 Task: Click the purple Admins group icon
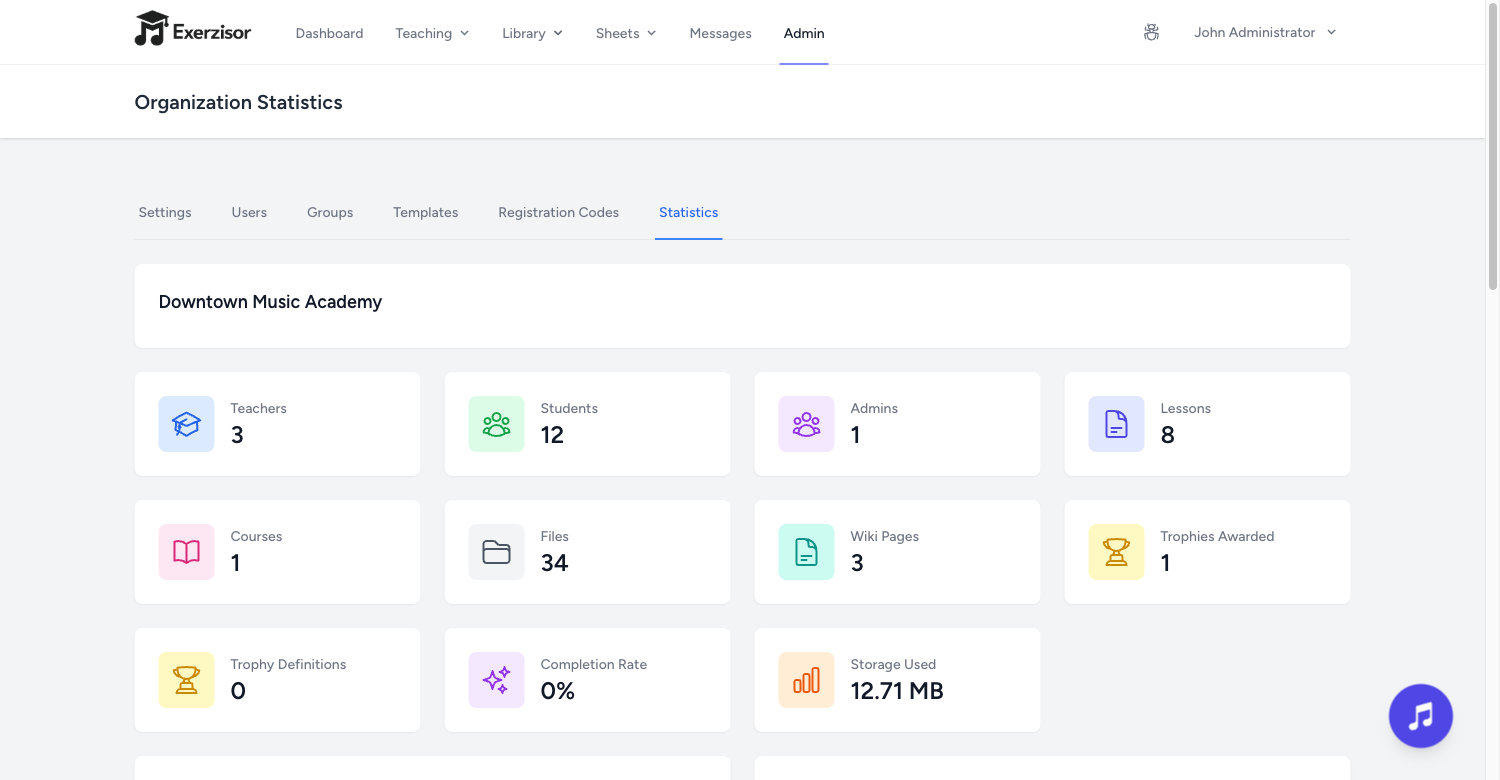point(806,424)
